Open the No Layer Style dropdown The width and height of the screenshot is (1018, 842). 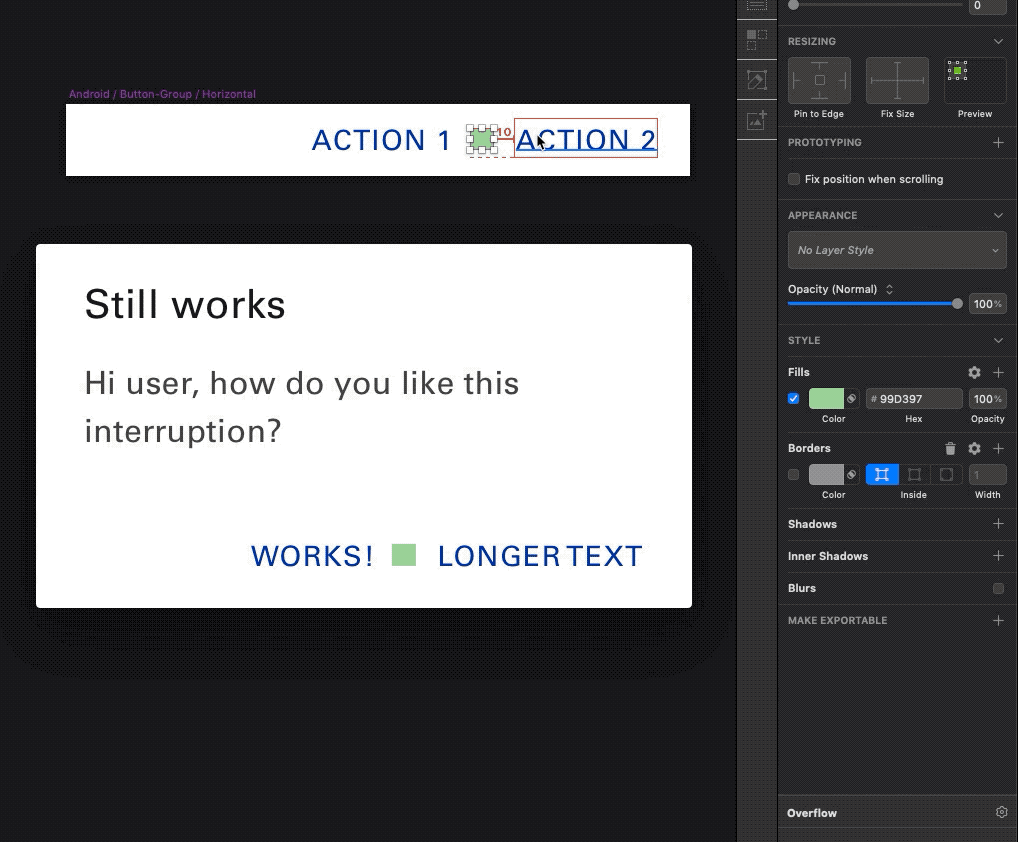pyautogui.click(x=897, y=250)
